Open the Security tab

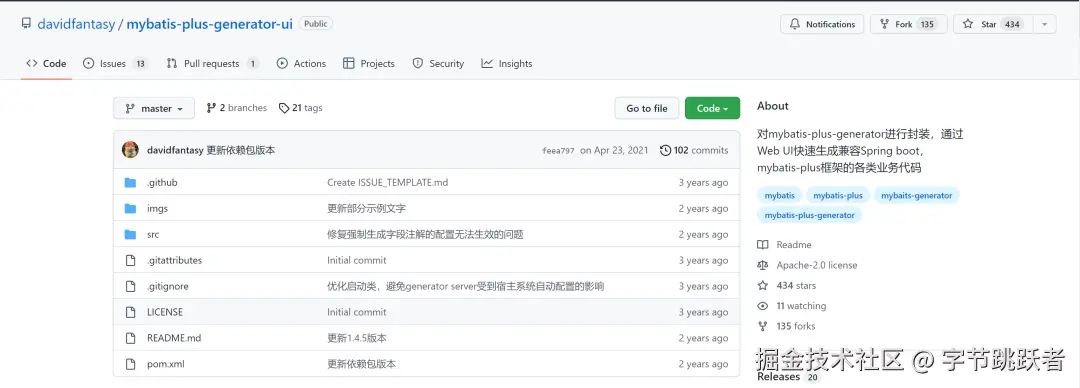438,63
